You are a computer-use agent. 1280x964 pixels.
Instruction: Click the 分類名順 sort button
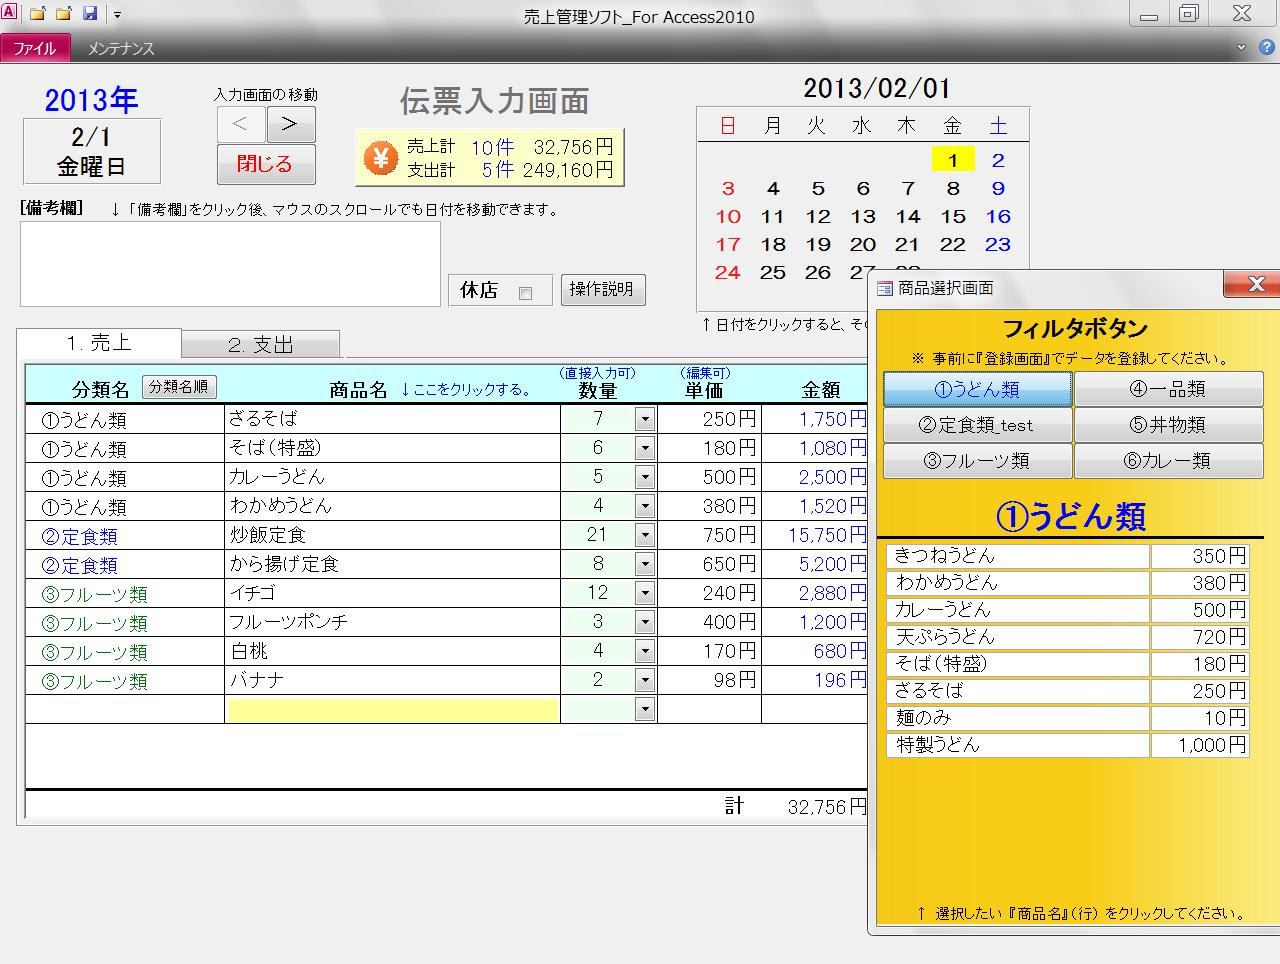pos(179,387)
